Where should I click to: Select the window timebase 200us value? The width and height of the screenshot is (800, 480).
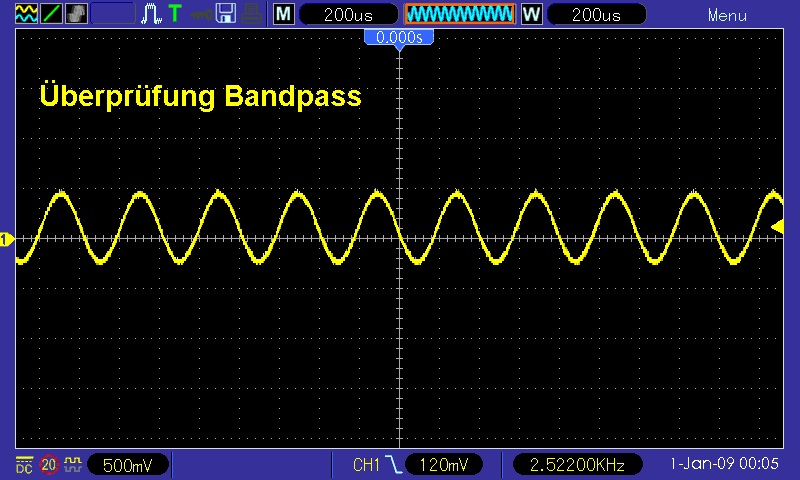pyautogui.click(x=596, y=14)
